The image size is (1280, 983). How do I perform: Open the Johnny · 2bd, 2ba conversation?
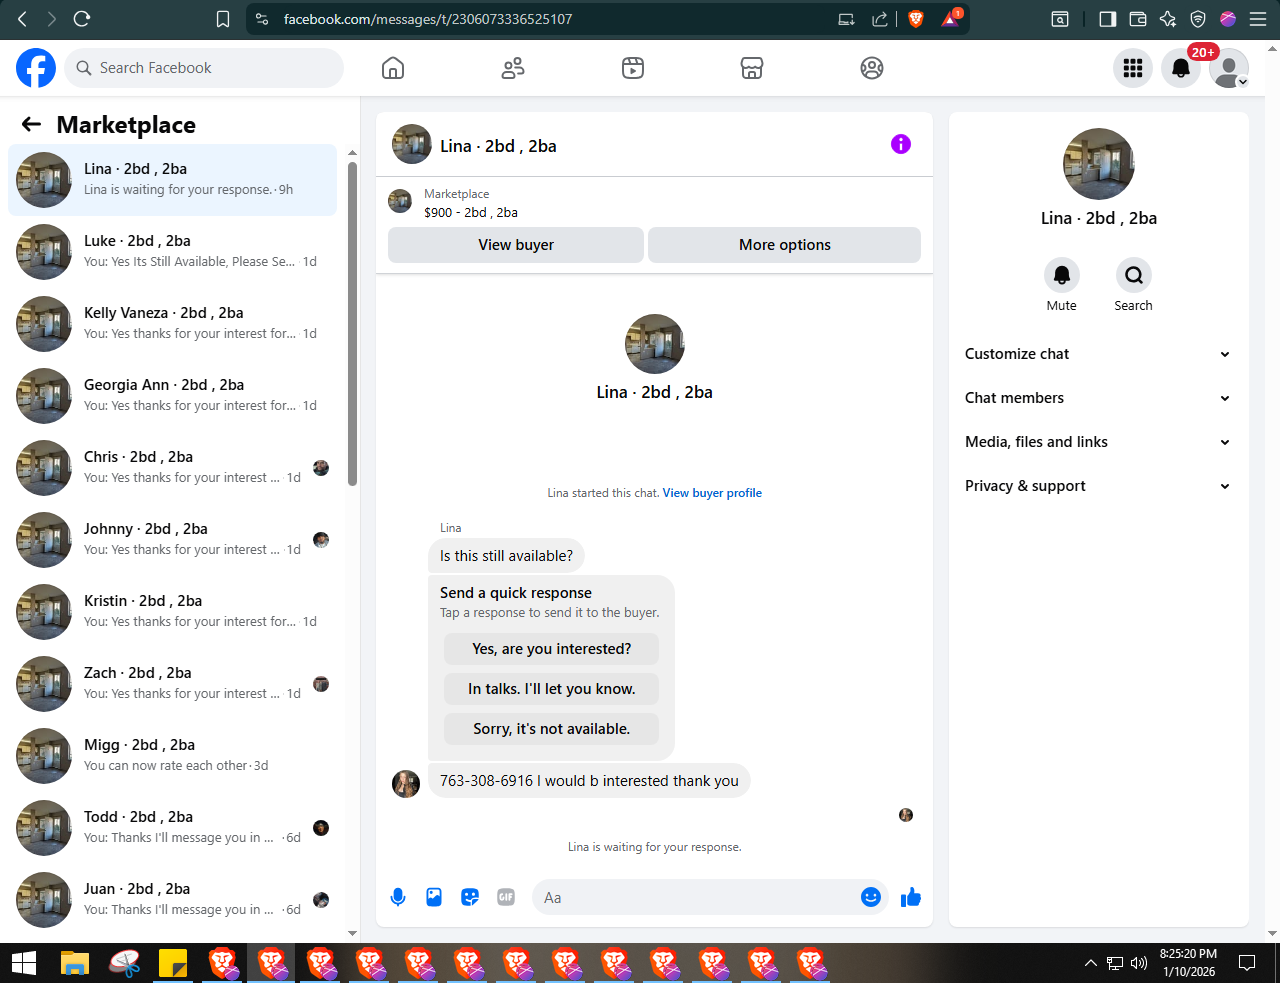point(173,540)
